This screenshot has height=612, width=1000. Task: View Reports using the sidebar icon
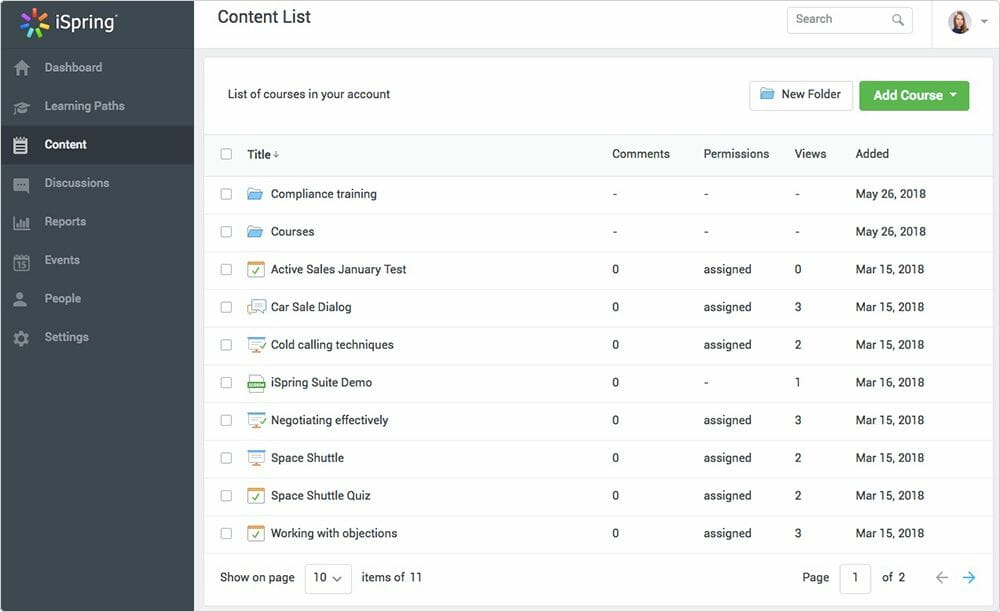tap(21, 221)
